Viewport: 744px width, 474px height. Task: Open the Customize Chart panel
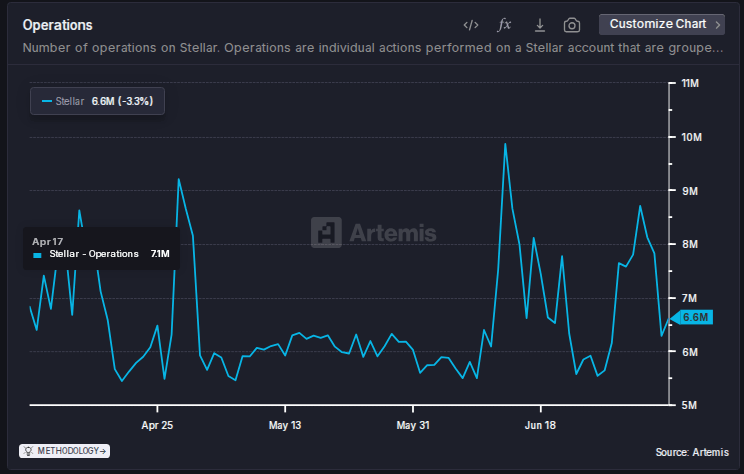pyautogui.click(x=657, y=24)
